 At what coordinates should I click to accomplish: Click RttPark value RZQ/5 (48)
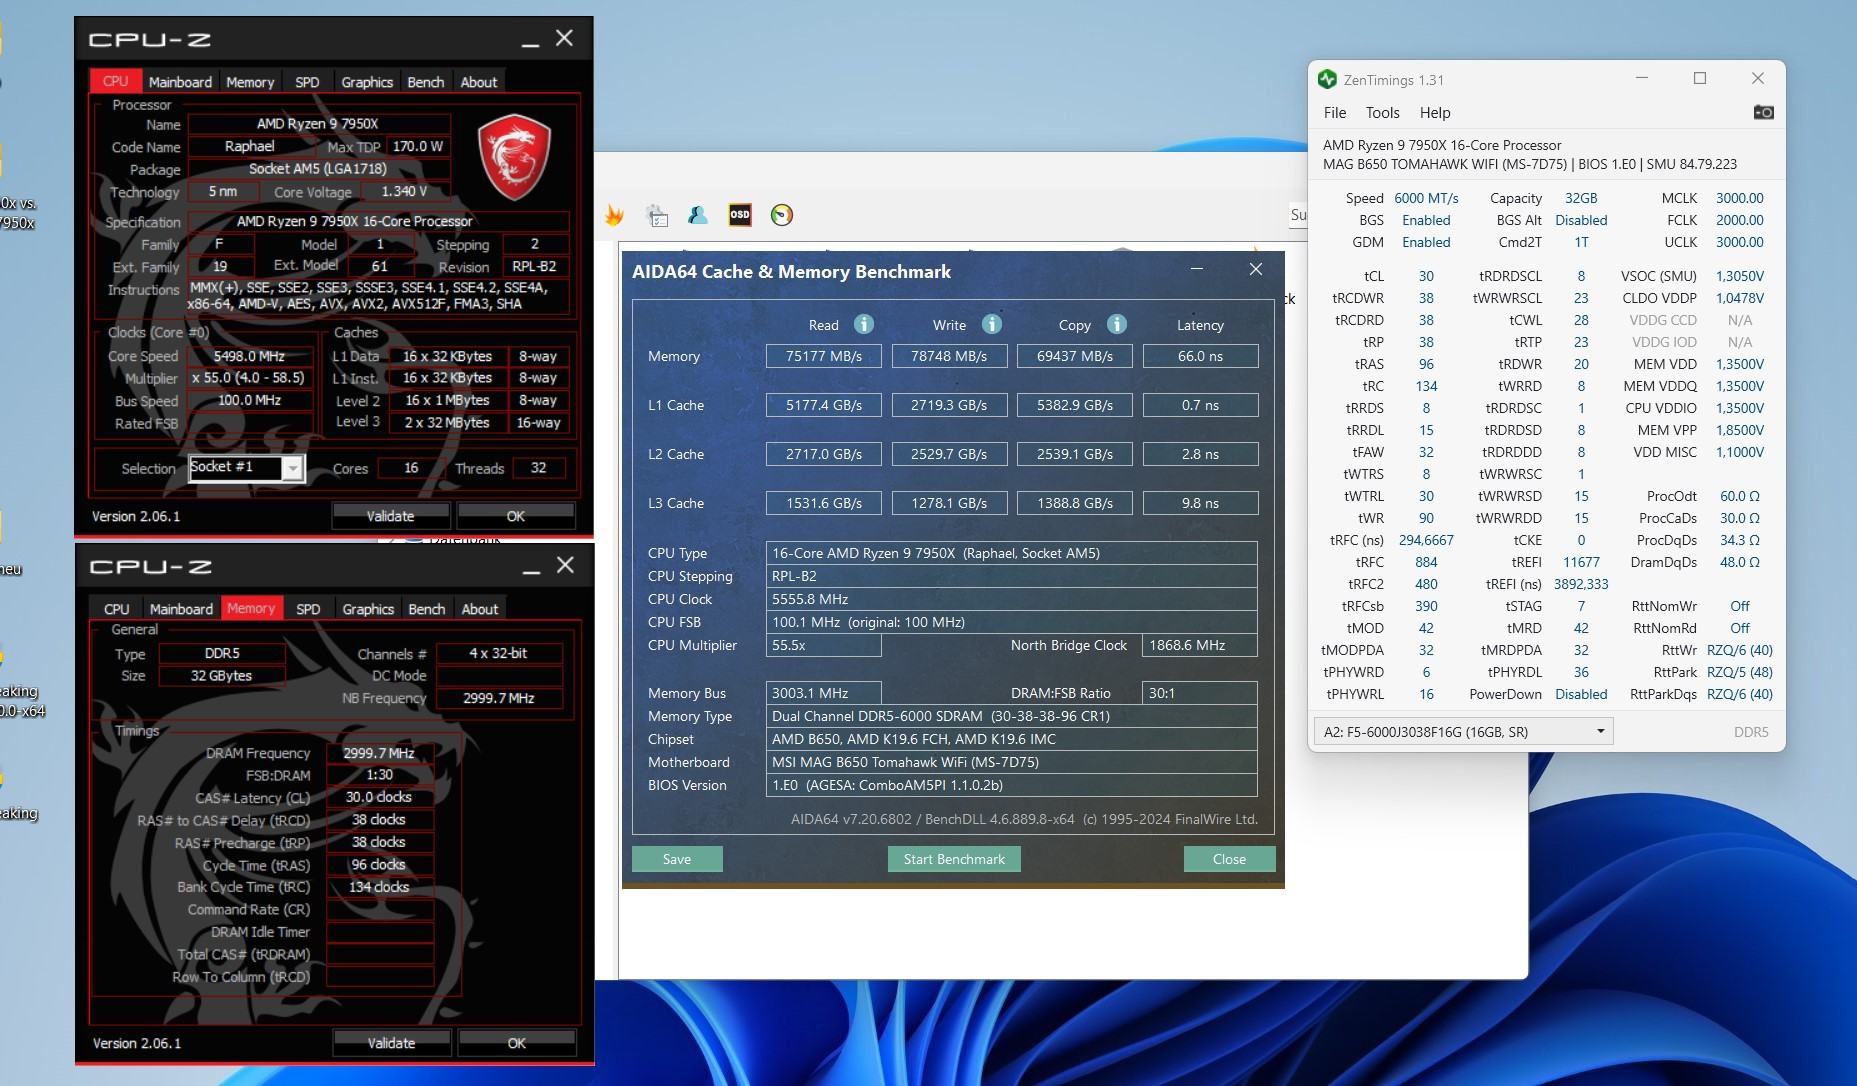(x=1740, y=672)
